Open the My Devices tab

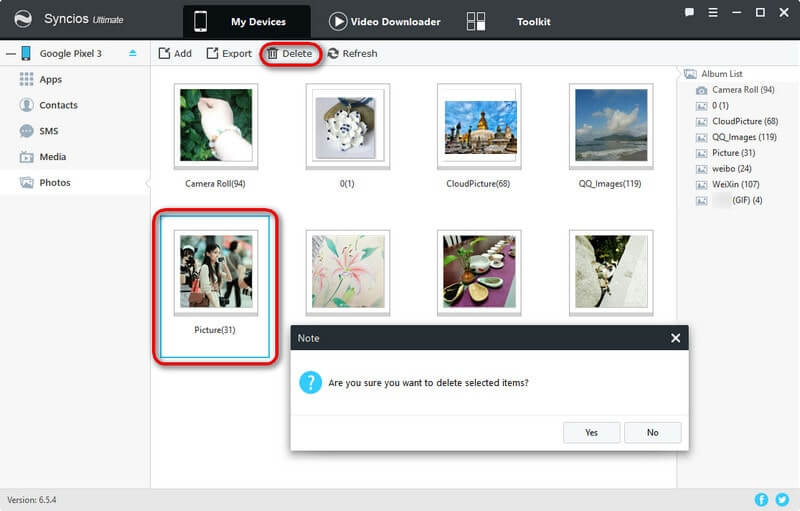[x=247, y=21]
